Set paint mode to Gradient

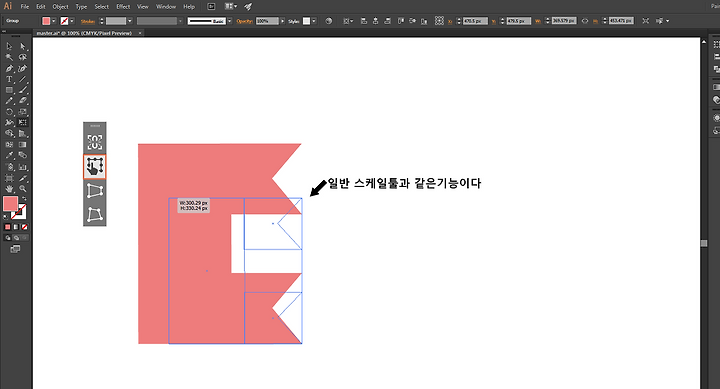(16, 227)
